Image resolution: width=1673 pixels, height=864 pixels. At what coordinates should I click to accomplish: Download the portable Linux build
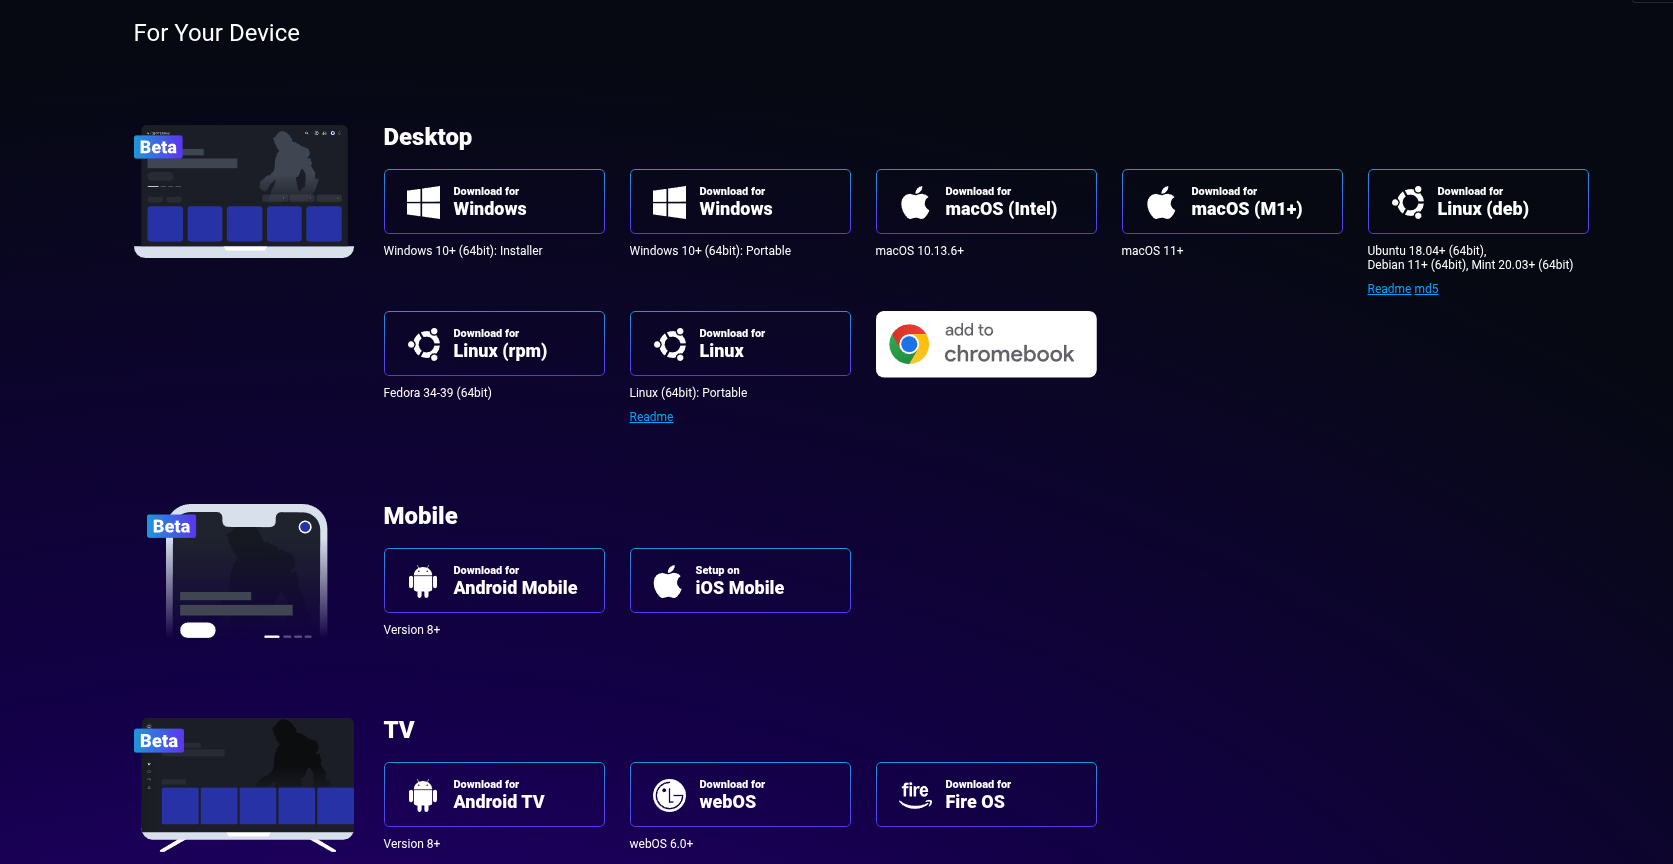pyautogui.click(x=740, y=344)
